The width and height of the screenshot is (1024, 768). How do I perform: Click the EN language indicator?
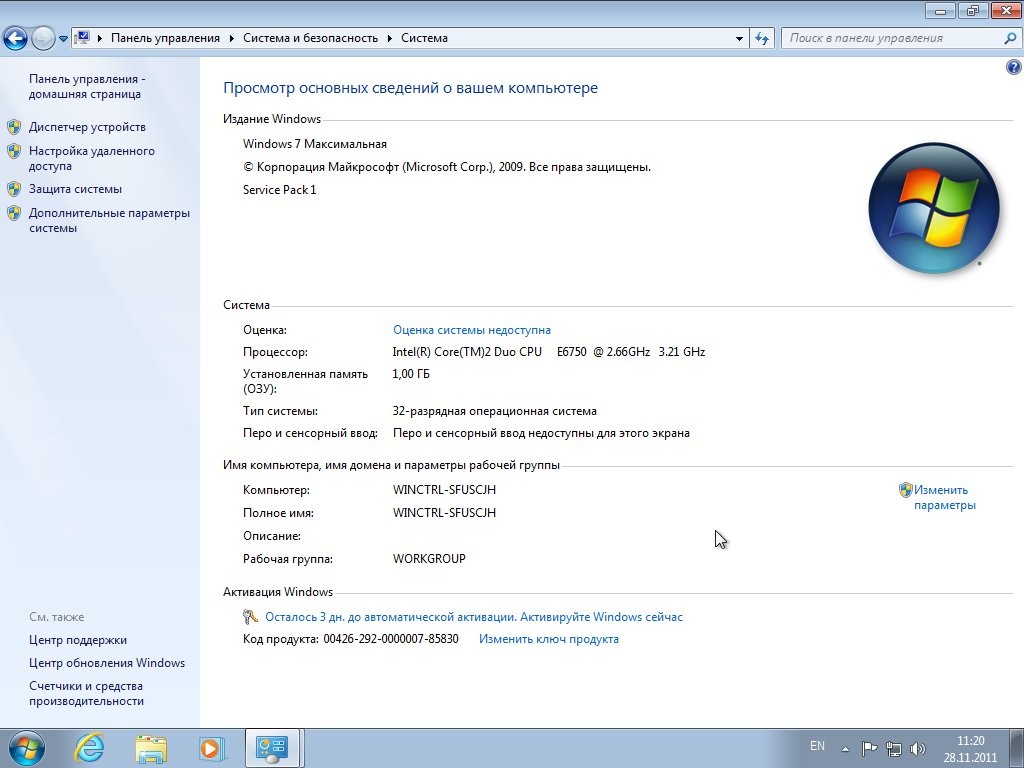tap(817, 745)
